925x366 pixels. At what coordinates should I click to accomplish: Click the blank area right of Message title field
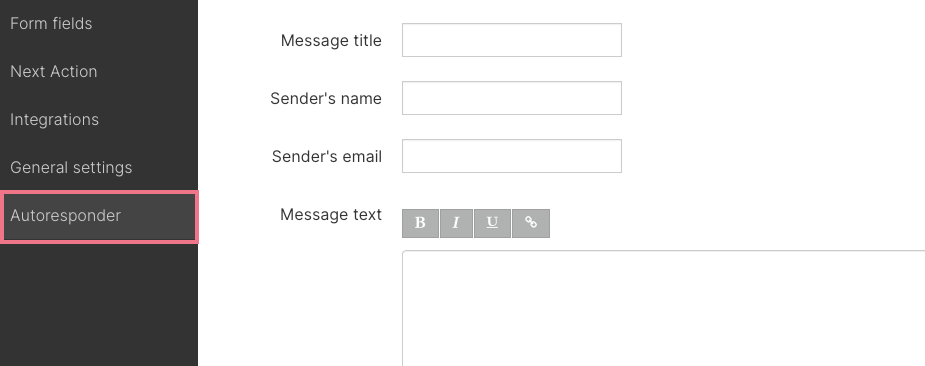773,40
